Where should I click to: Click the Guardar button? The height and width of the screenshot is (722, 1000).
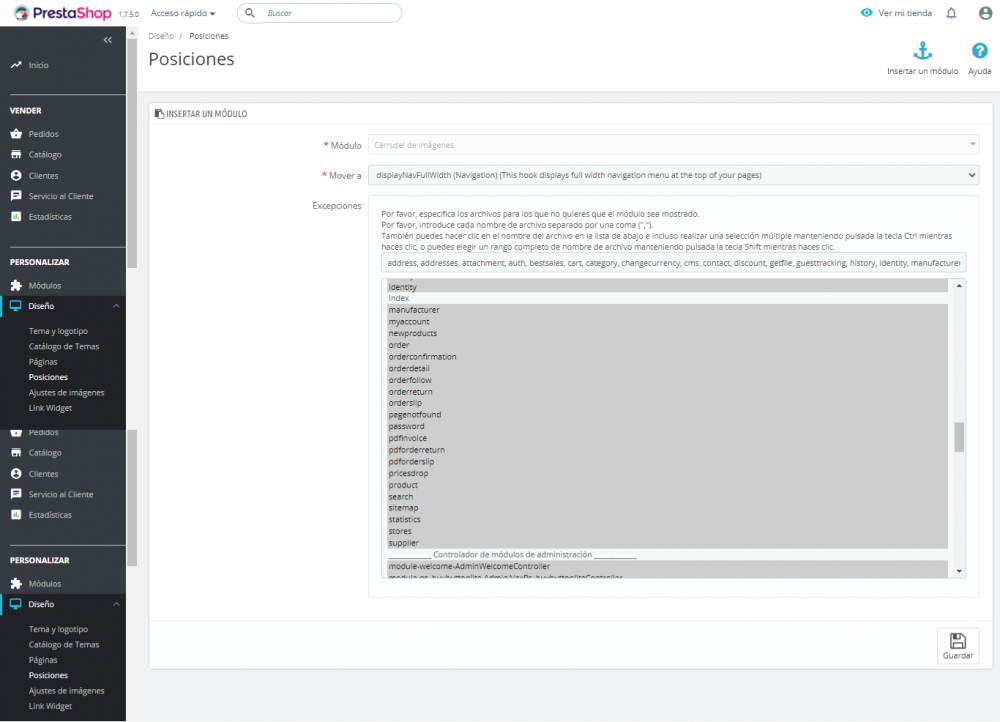(x=957, y=645)
